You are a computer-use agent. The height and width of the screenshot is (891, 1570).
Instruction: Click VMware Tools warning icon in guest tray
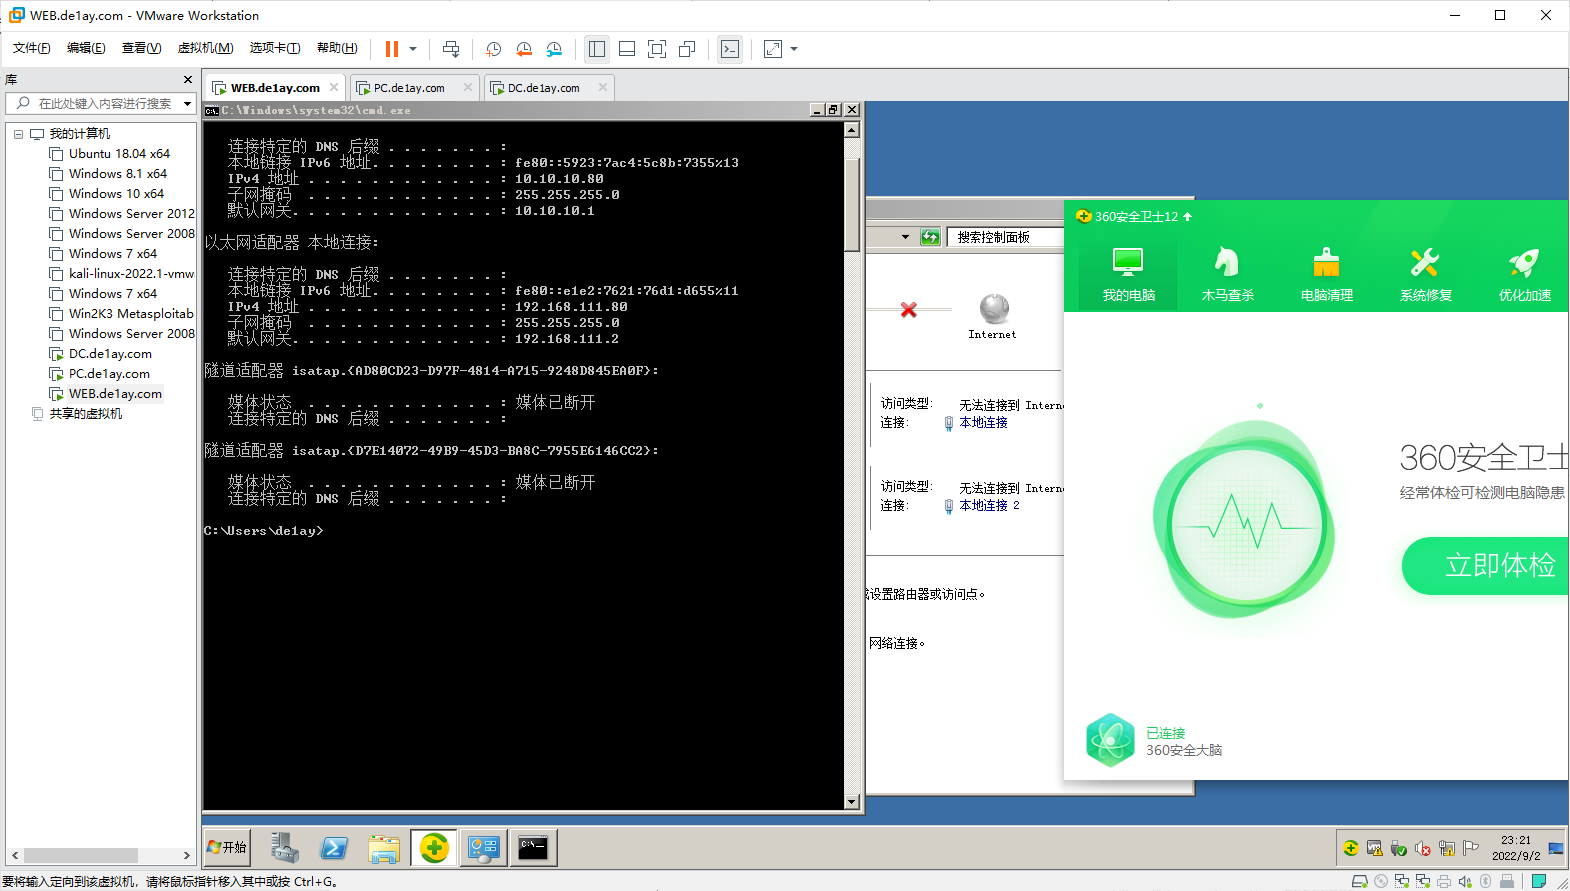[x=1375, y=848]
